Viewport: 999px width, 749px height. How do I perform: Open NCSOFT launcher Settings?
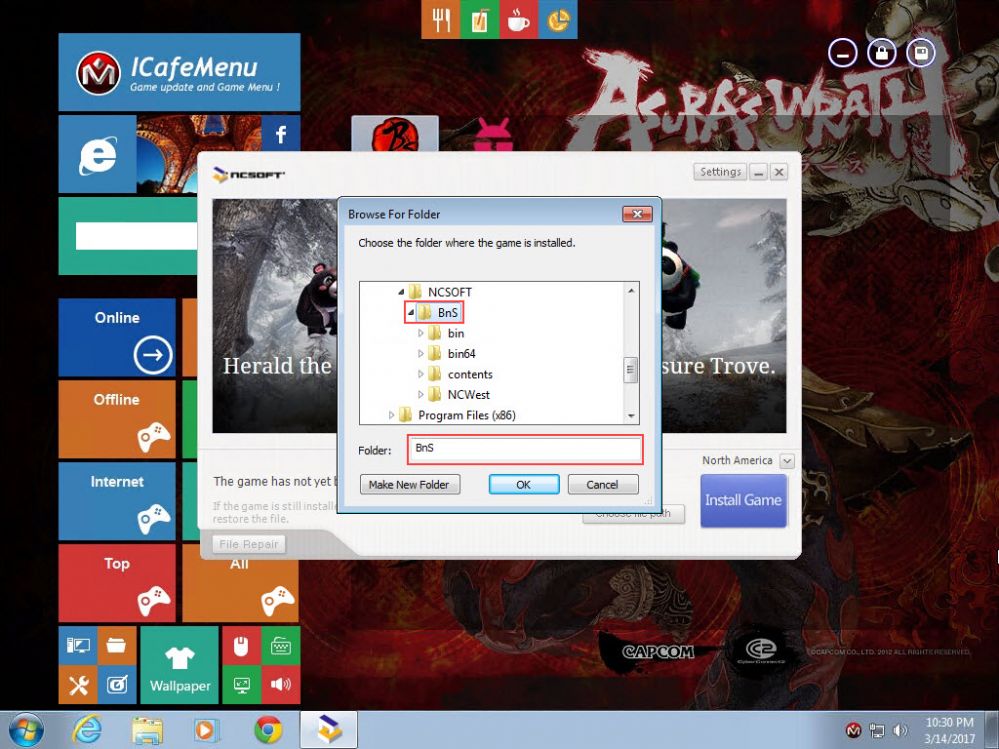tap(720, 171)
